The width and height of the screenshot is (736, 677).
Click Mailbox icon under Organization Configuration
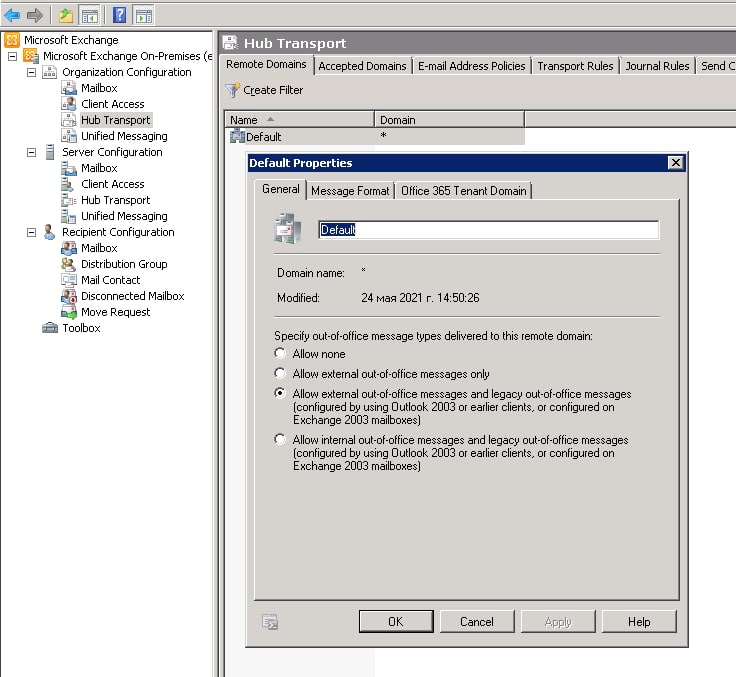[x=69, y=88]
